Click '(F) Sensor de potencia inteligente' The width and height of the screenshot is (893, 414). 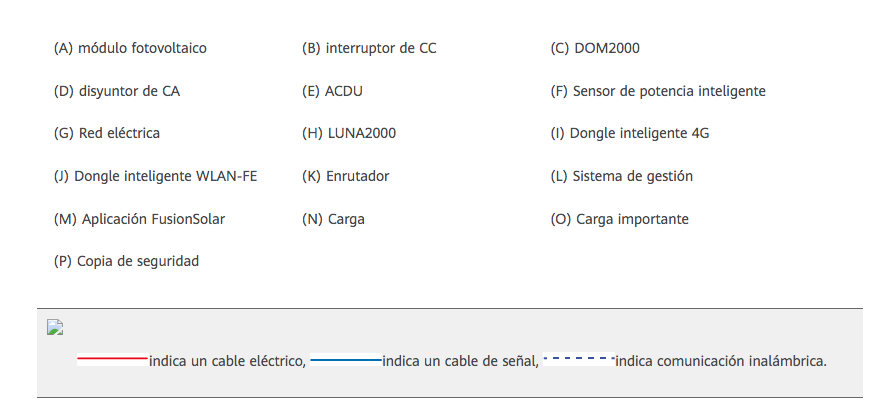click(658, 91)
